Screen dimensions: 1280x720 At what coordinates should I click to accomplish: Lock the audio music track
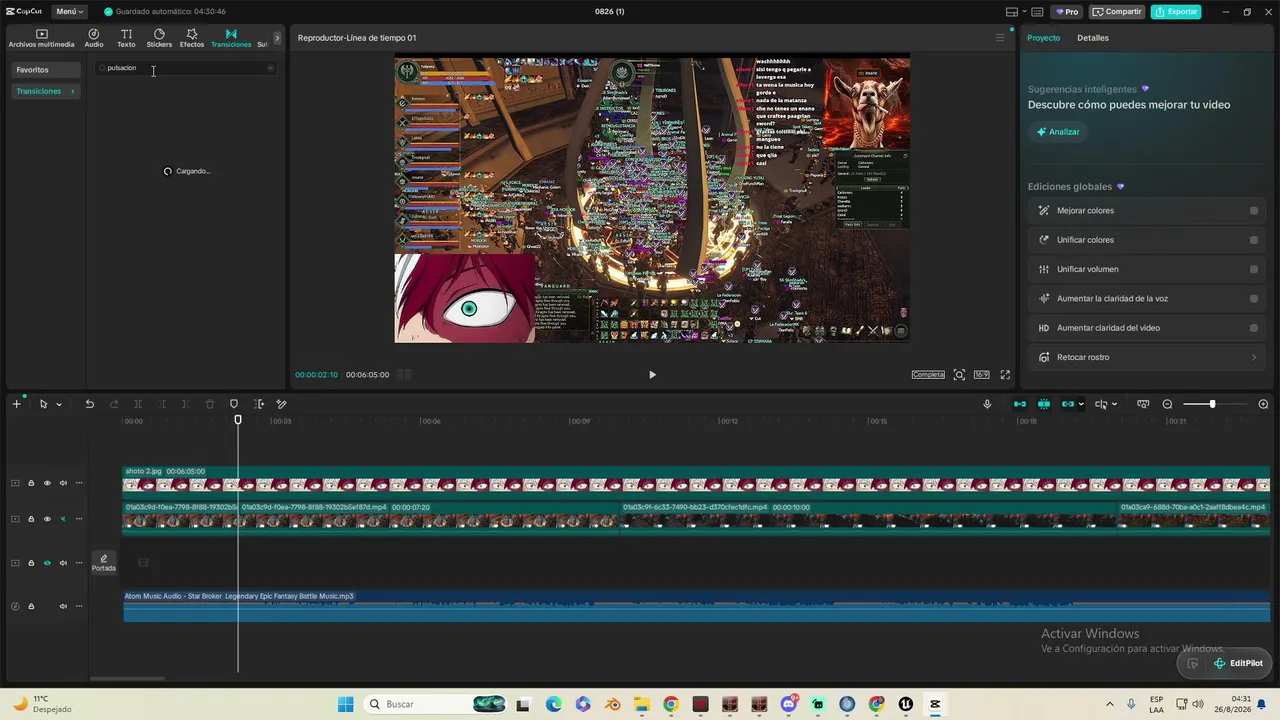(x=31, y=606)
